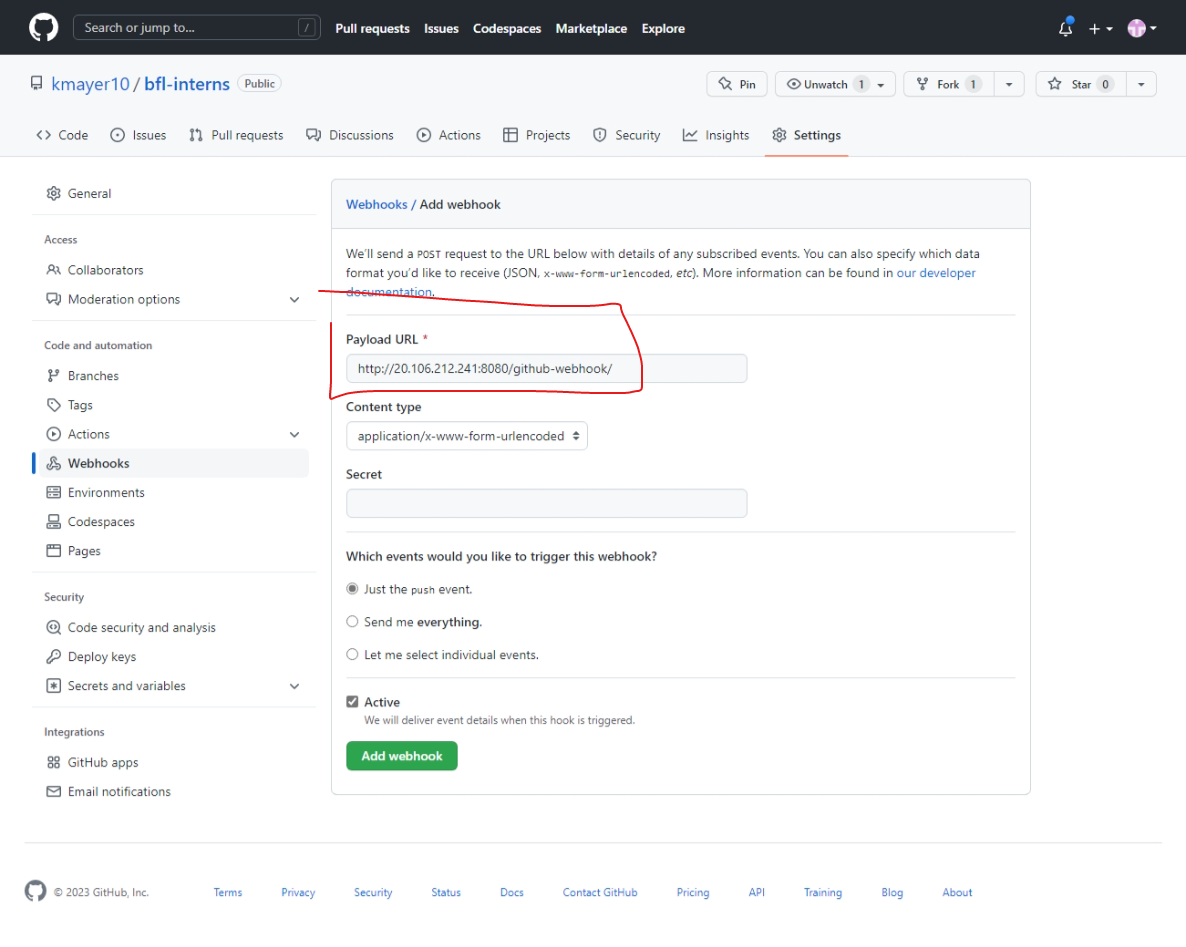This screenshot has width=1186, height=947.
Task: Open Deploy keys settings
Action: [x=102, y=656]
